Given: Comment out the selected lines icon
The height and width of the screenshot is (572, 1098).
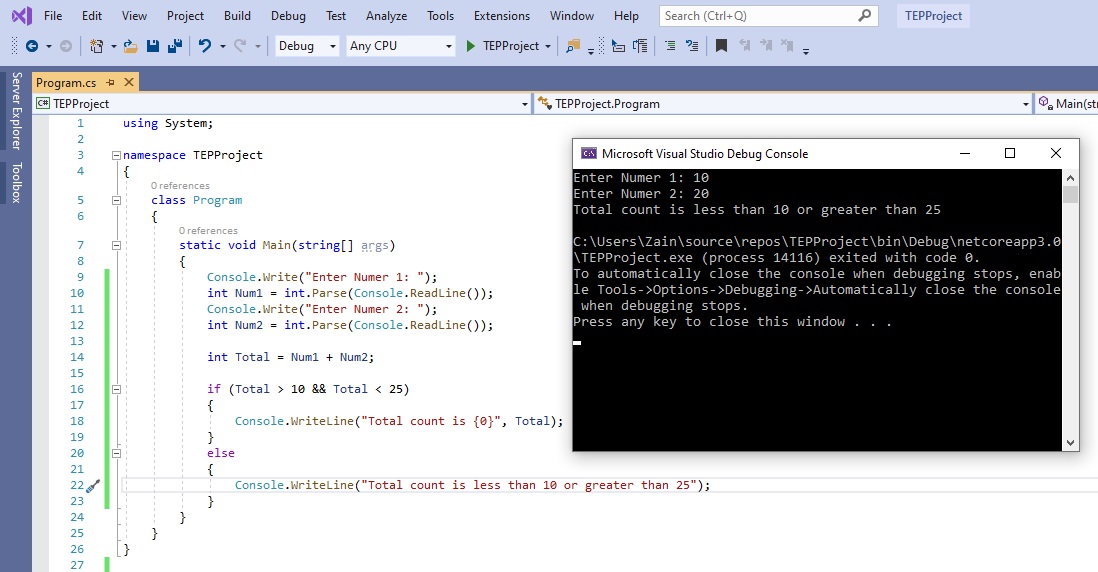Looking at the screenshot, I should [x=670, y=46].
